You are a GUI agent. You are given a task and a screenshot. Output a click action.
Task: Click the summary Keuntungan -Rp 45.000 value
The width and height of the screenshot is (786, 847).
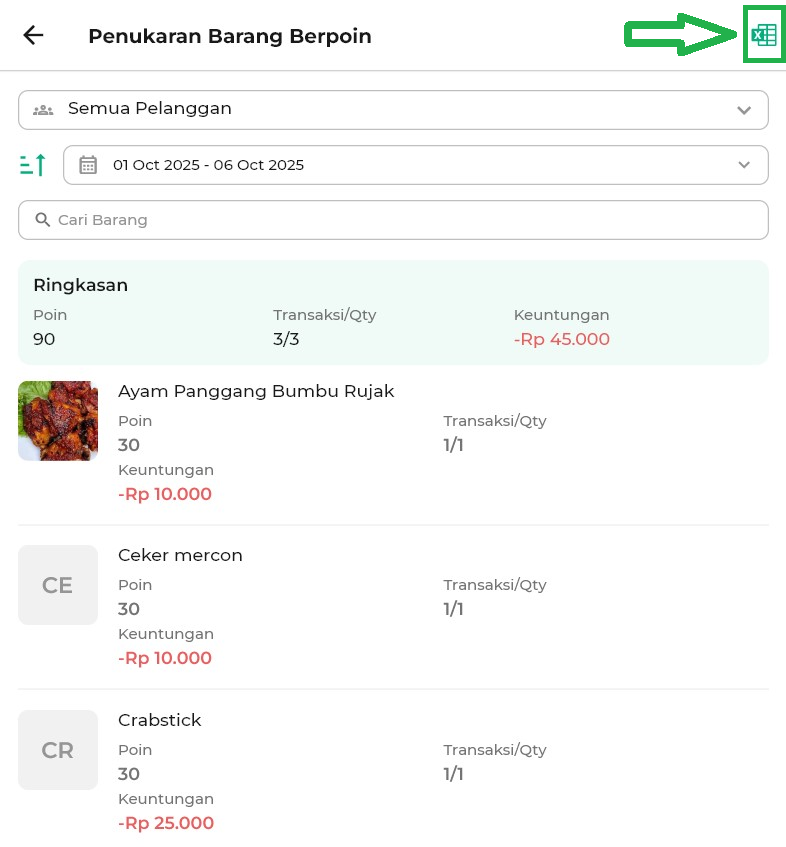[561, 339]
